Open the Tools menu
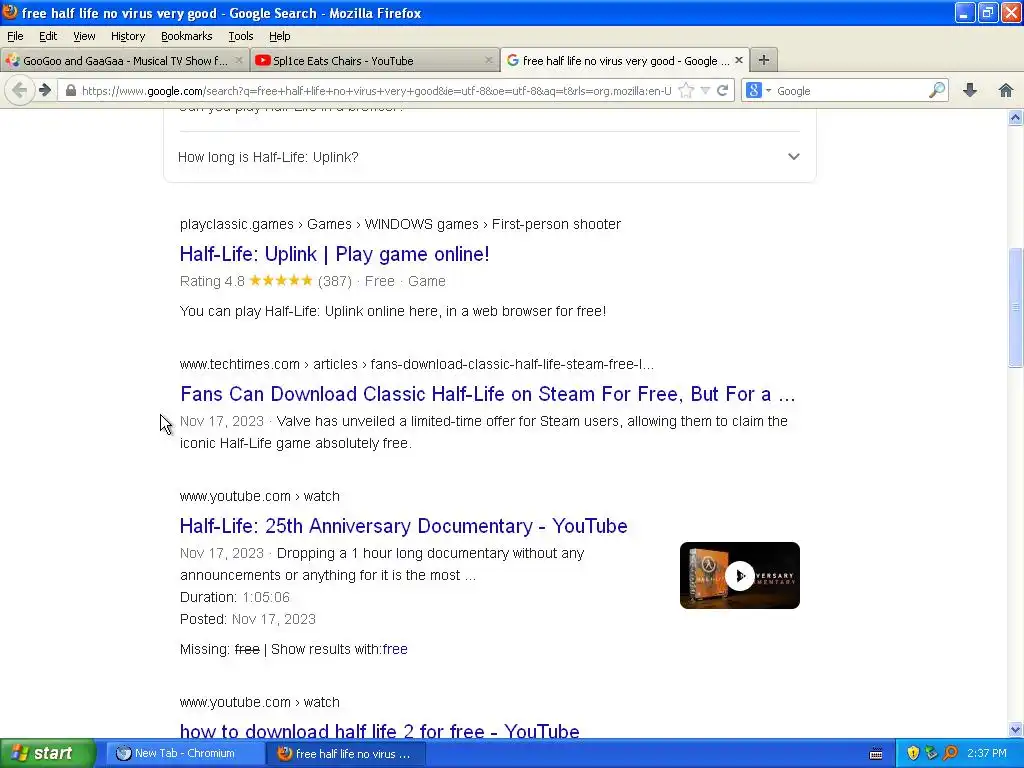 pos(240,36)
